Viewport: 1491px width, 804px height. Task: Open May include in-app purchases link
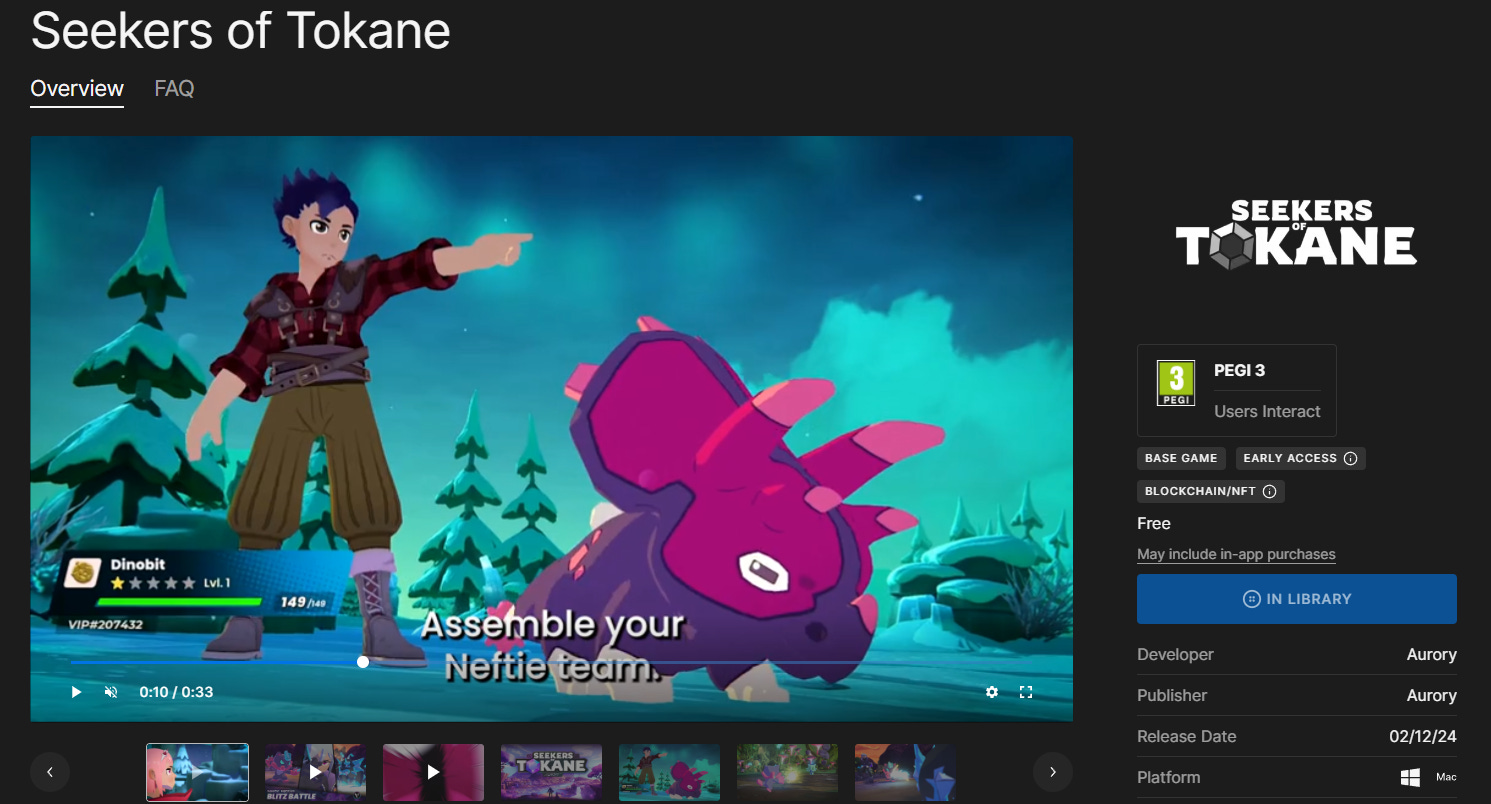[1236, 554]
